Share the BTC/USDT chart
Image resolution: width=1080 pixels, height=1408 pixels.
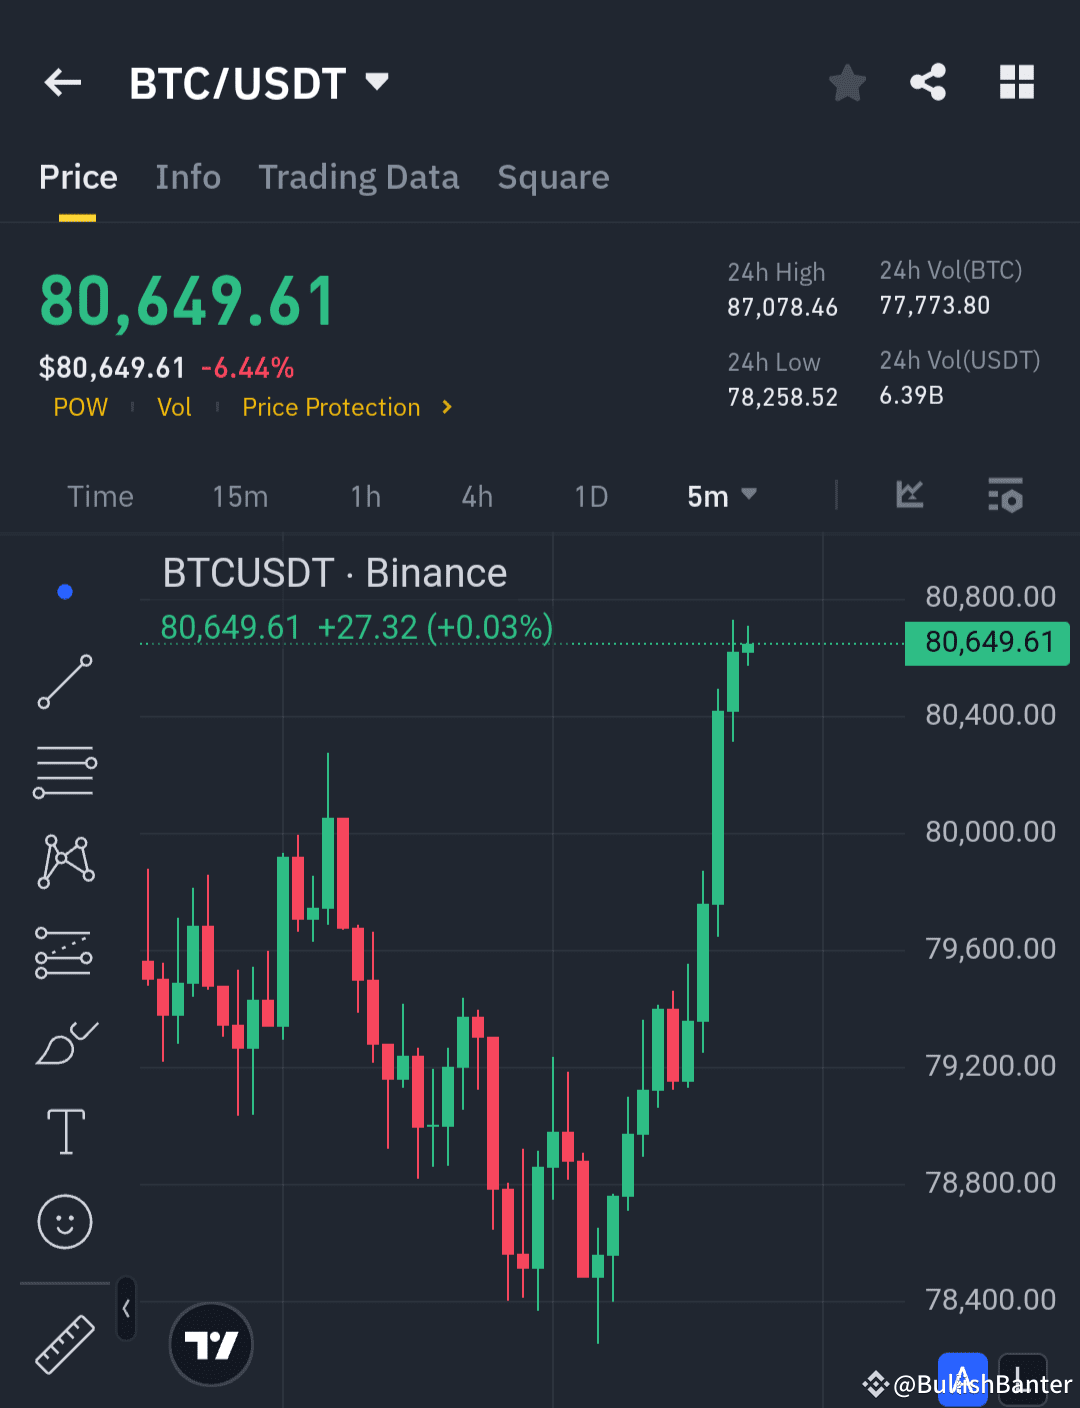[x=927, y=83]
